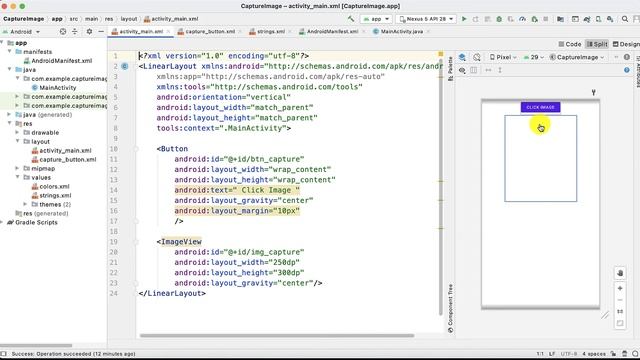Close the activity_main.xml tab

168,31
